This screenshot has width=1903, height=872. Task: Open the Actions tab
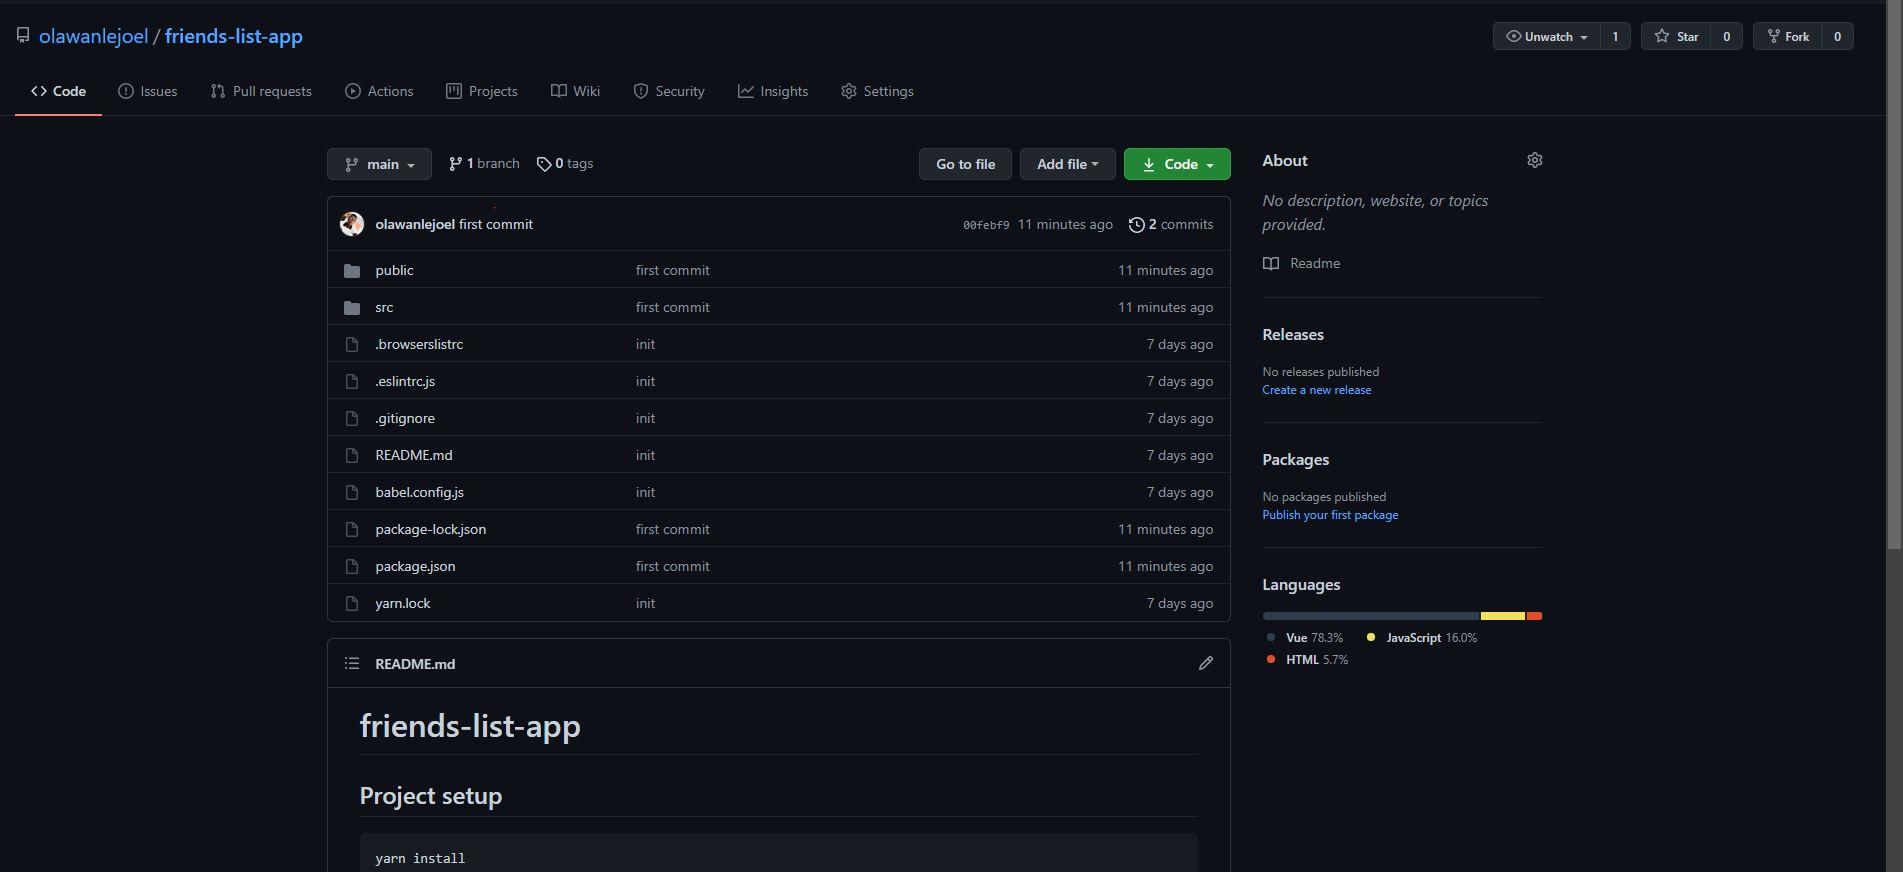[x=379, y=91]
